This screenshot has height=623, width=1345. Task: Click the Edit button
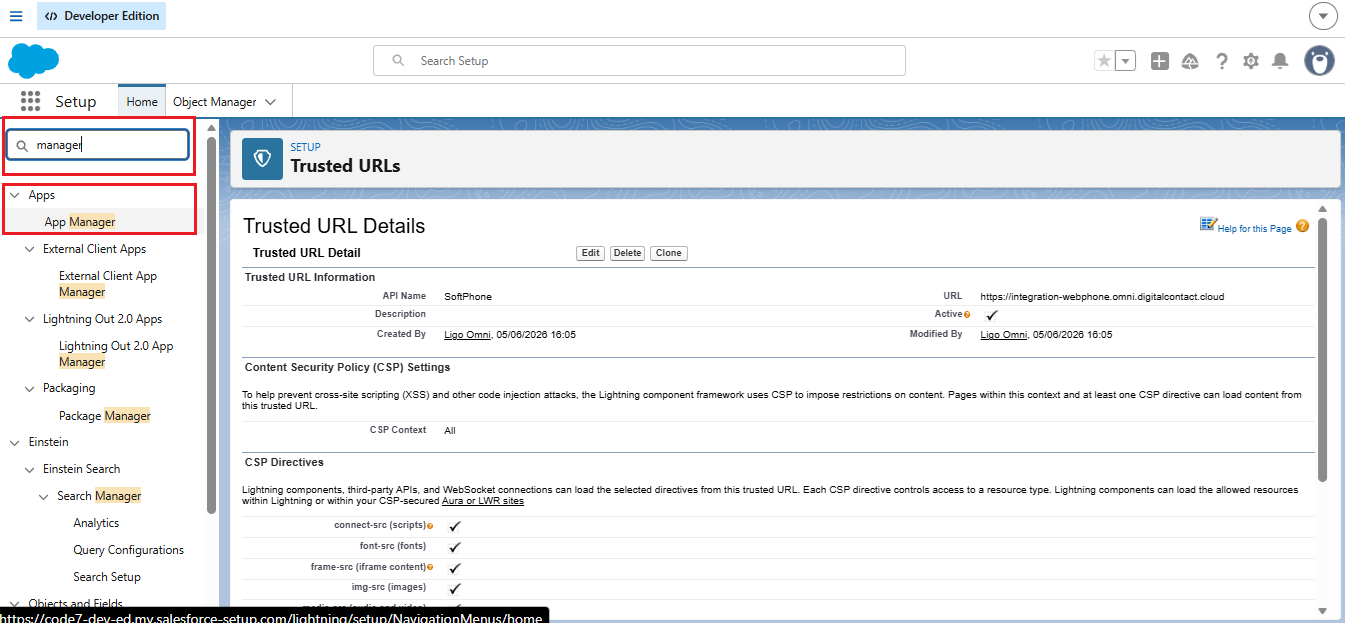click(x=591, y=253)
